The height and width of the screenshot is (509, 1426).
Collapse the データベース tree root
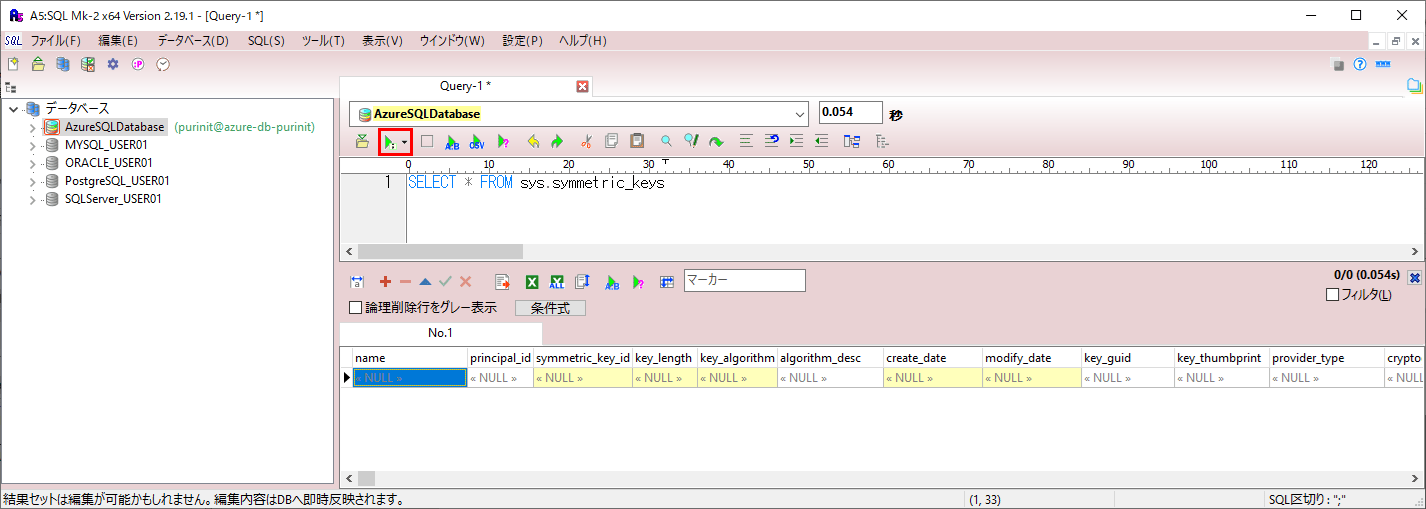(14, 108)
